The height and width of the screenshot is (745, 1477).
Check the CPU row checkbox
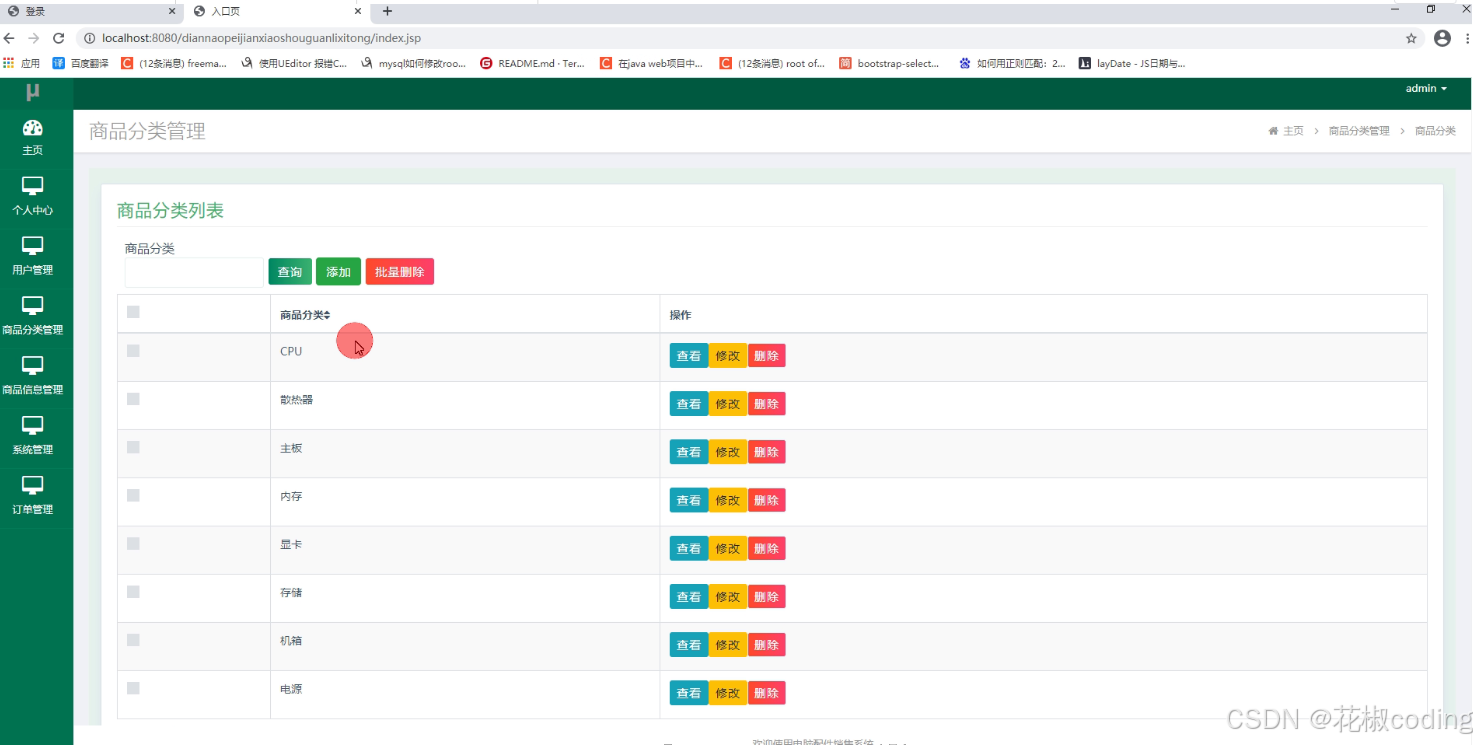pyautogui.click(x=133, y=350)
